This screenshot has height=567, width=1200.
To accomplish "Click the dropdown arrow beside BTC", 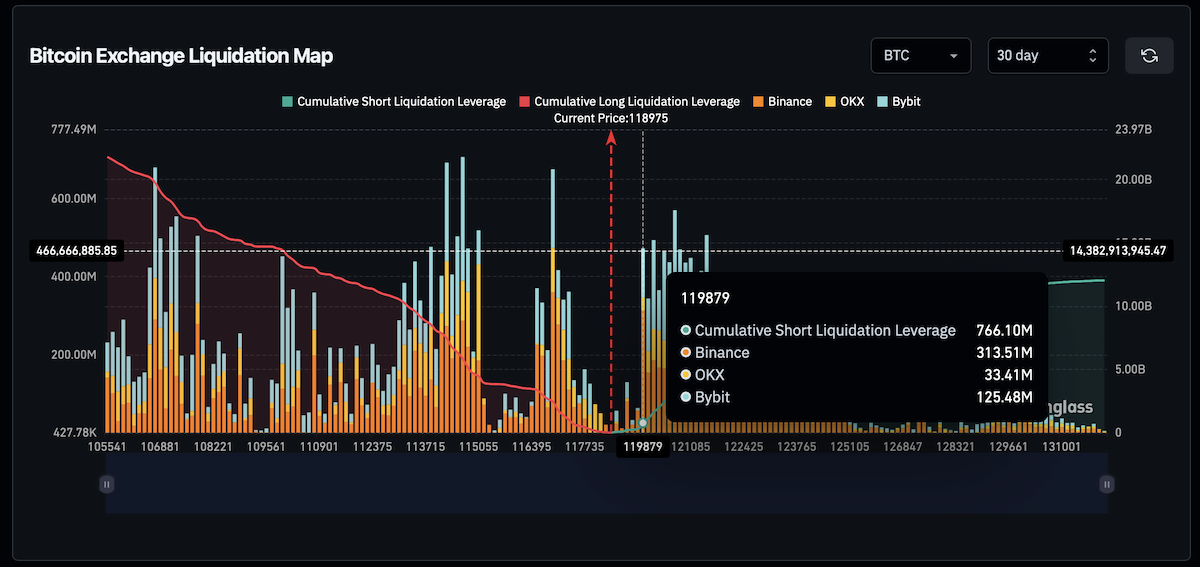I will [x=954, y=56].
